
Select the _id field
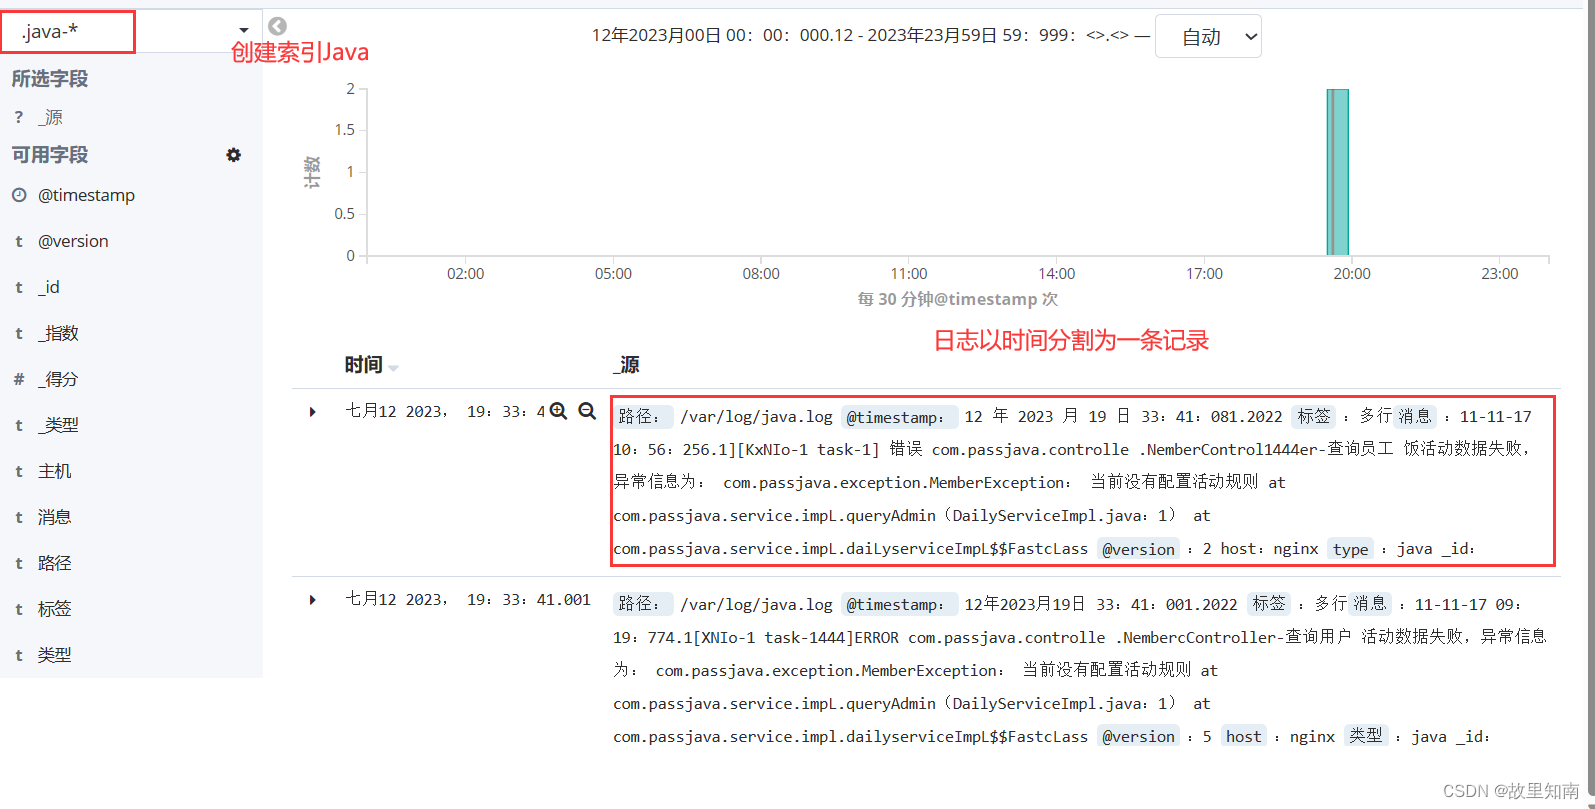(49, 287)
